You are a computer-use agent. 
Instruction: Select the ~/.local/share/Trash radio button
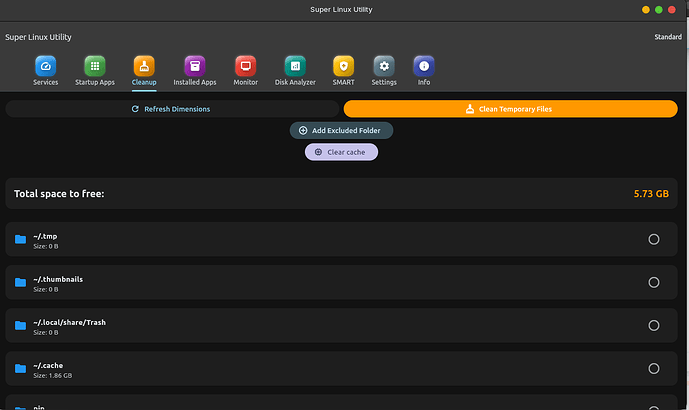[653, 325]
